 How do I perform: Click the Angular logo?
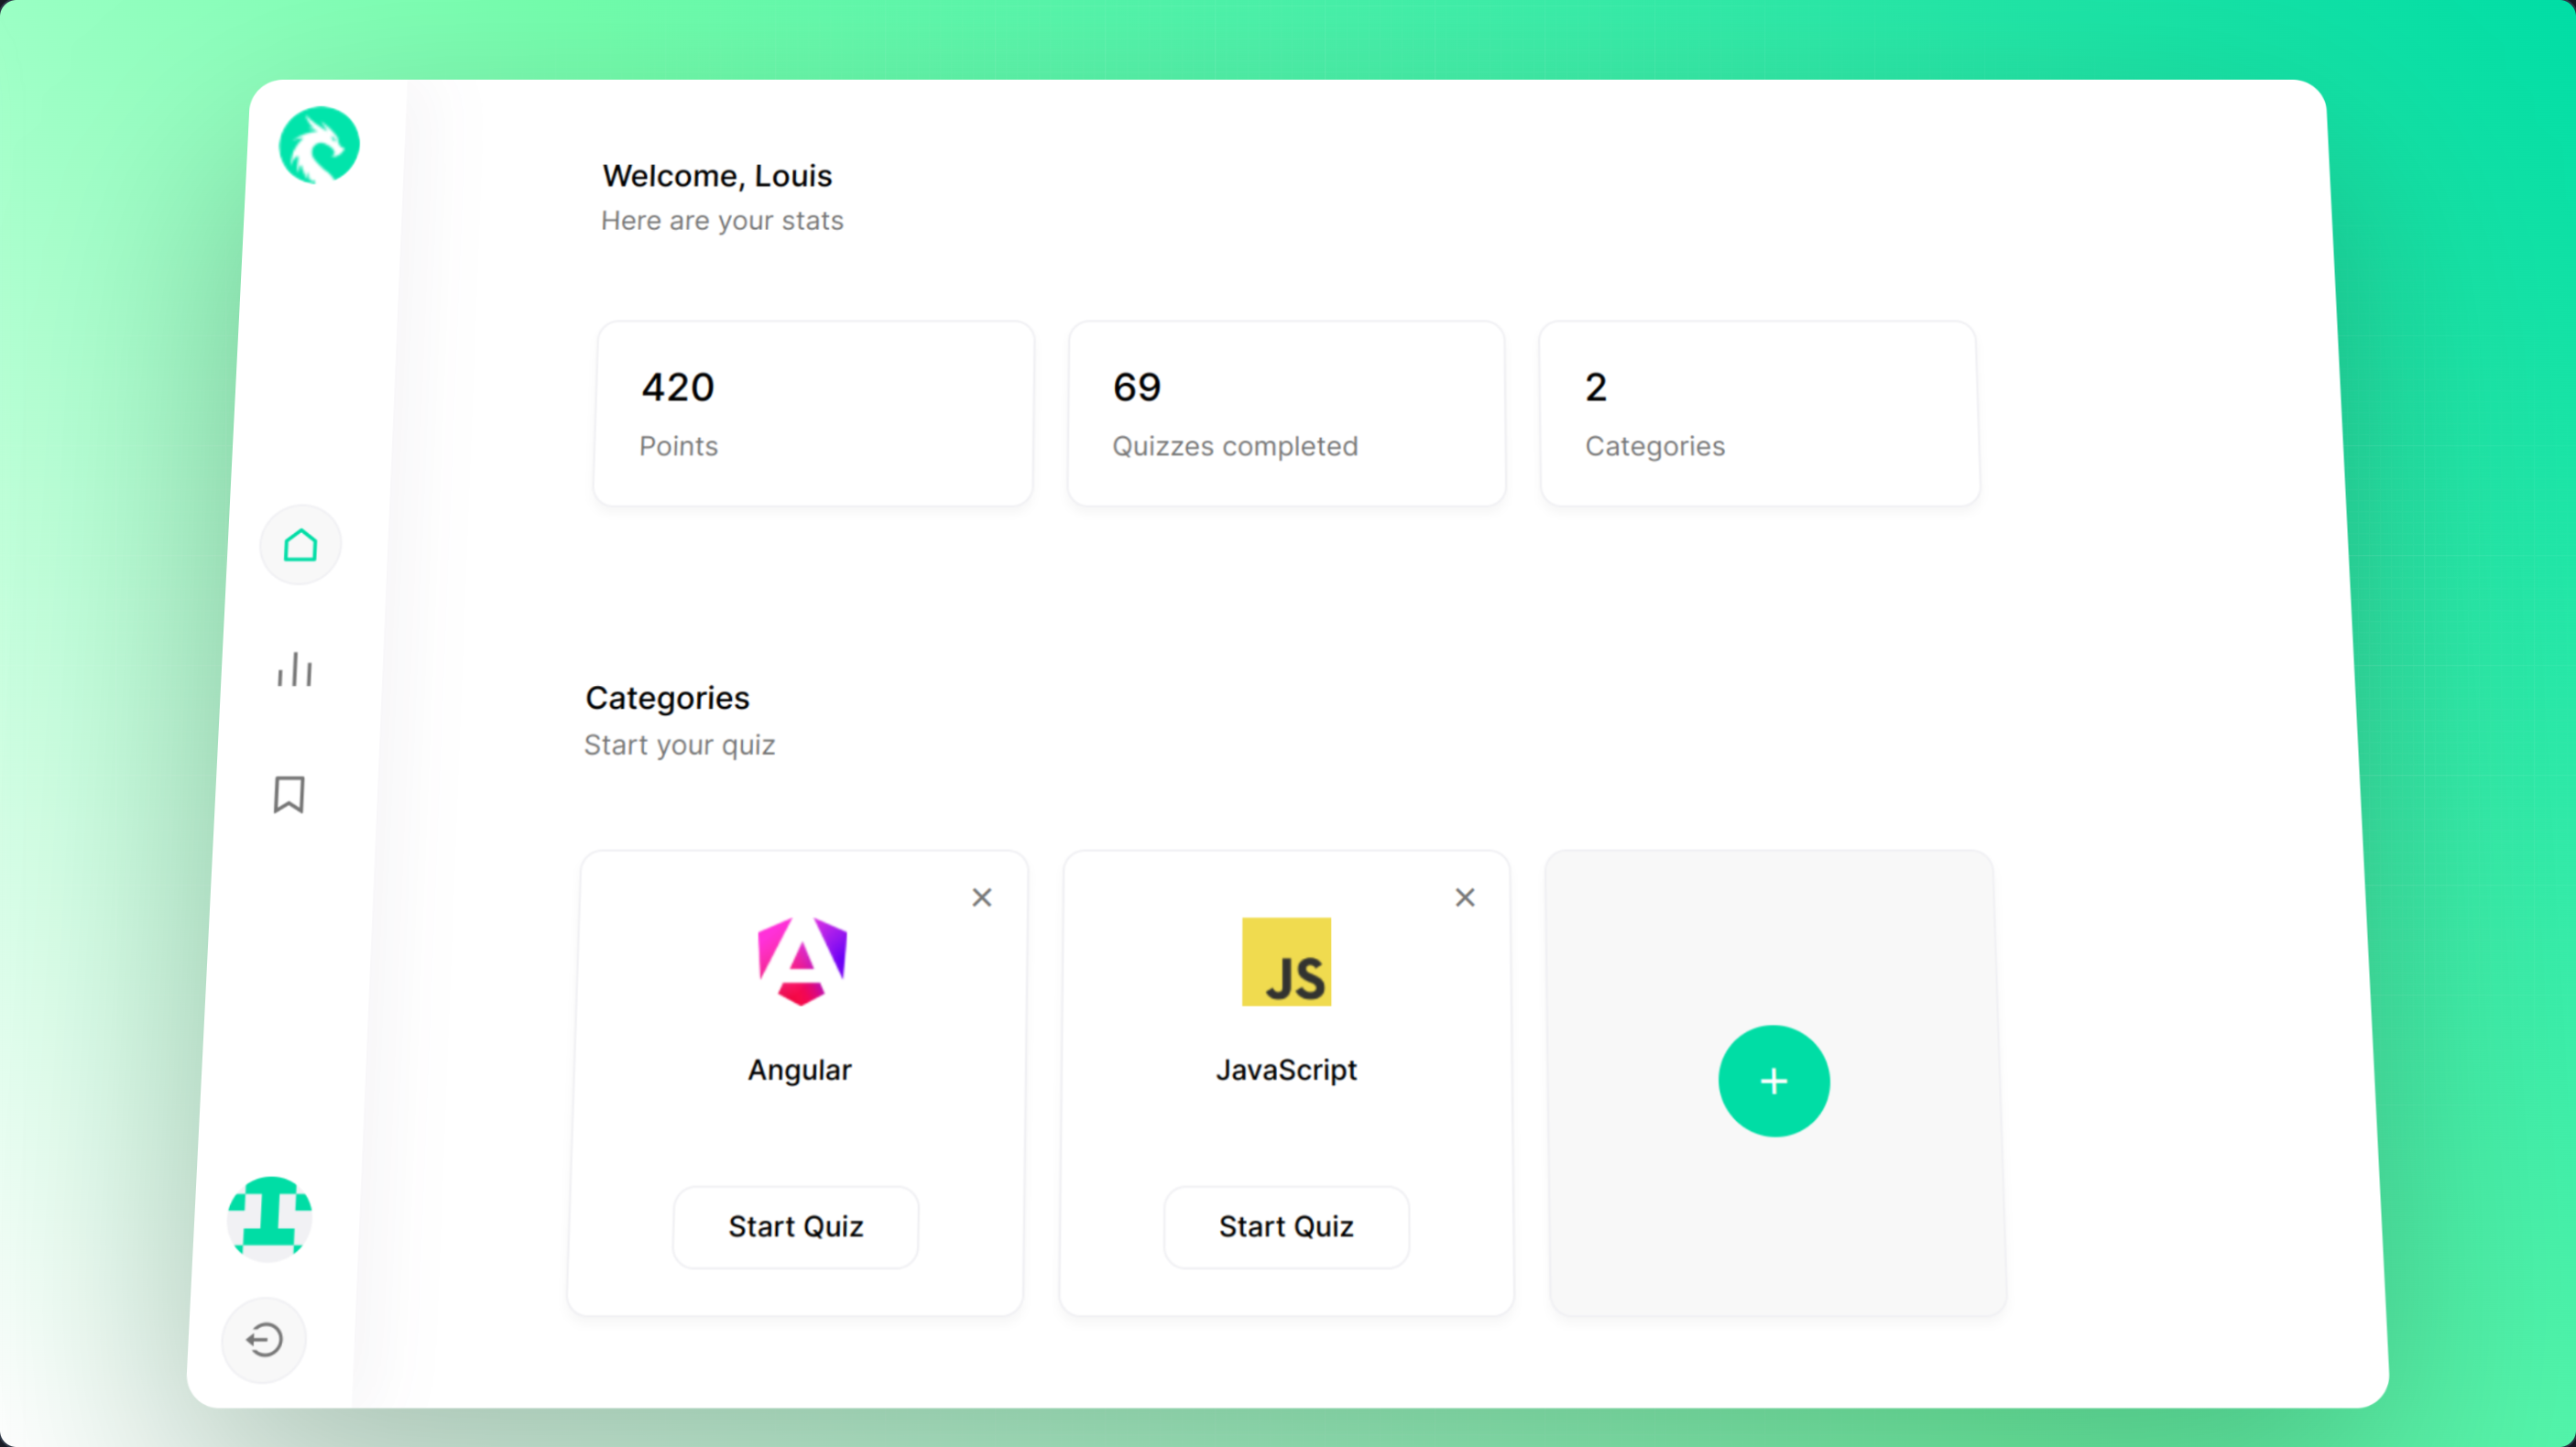tap(802, 961)
